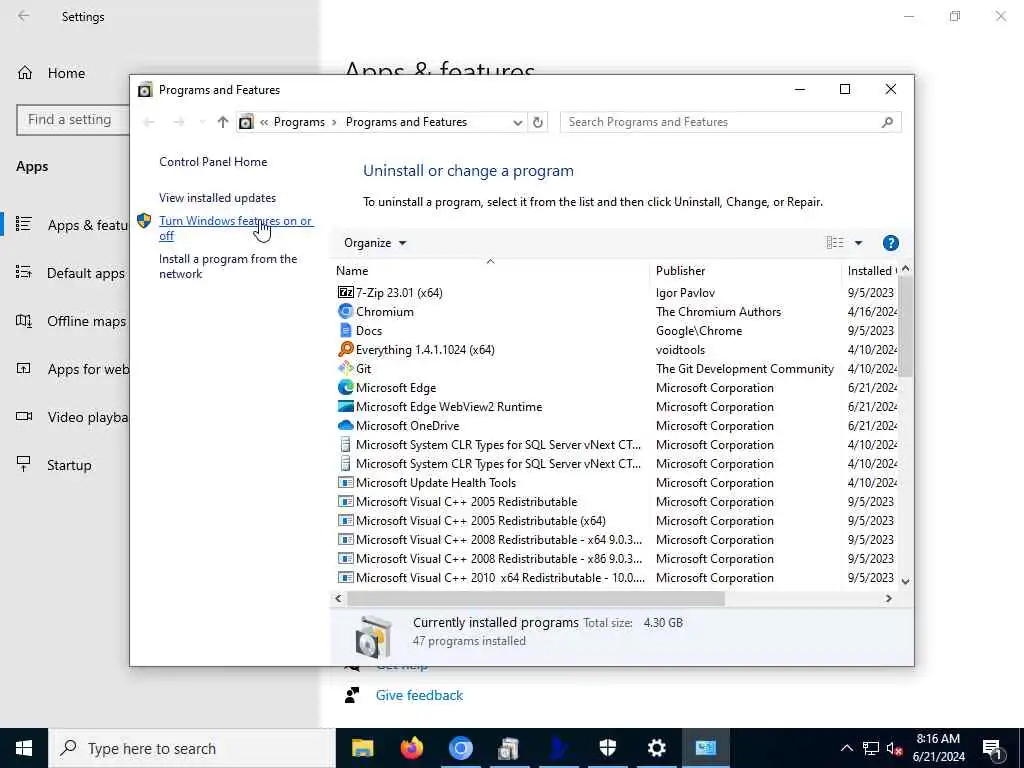The image size is (1024, 768).
Task: Open the taskbar clock showing 8:16 AM
Action: coord(938,748)
